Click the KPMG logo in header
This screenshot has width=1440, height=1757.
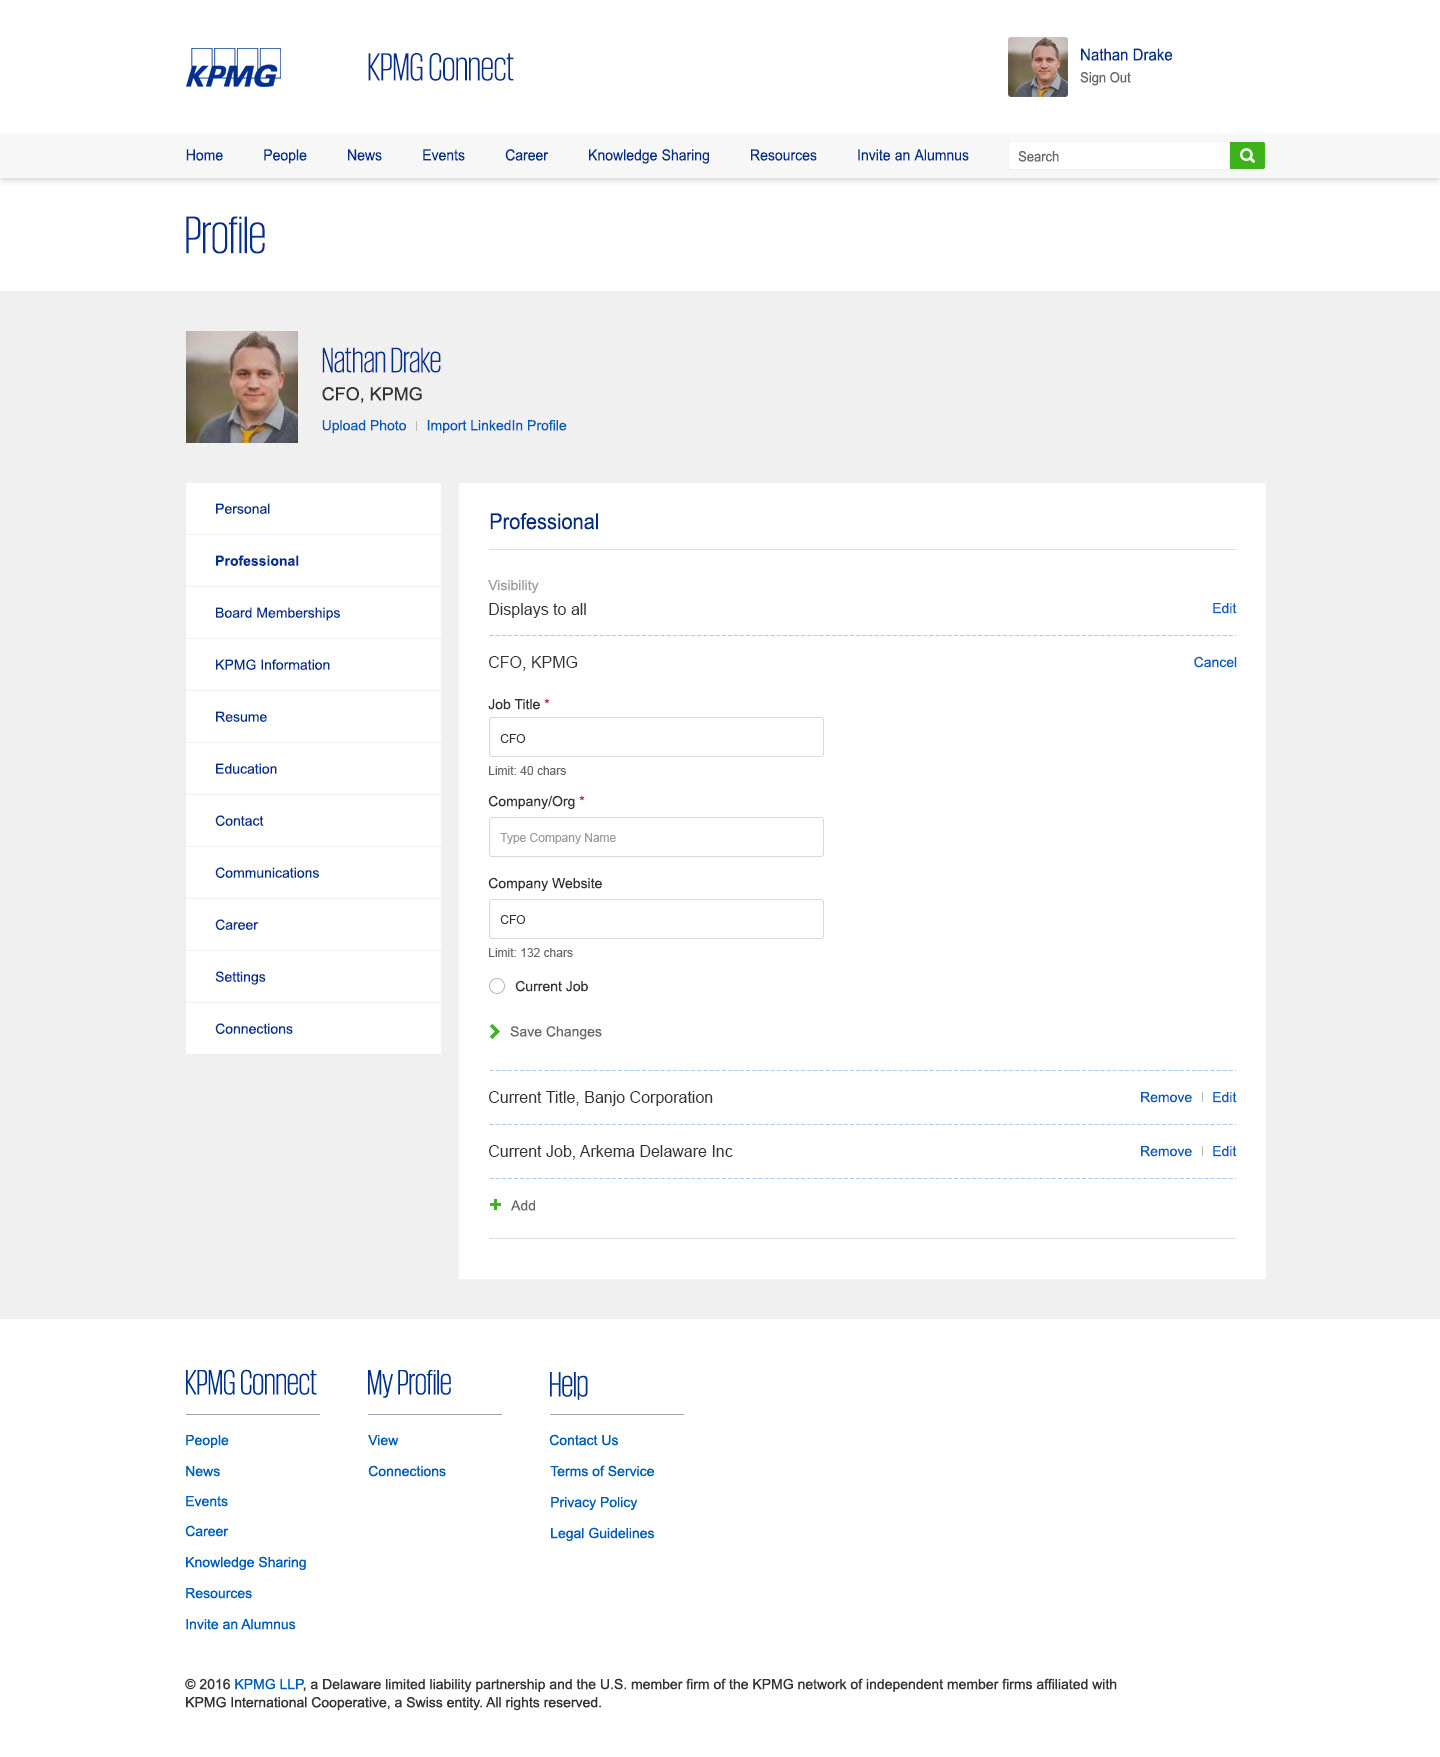pos(233,68)
